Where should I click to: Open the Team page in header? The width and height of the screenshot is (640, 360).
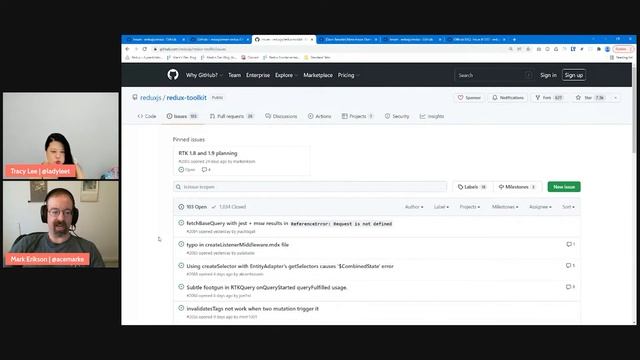coord(234,75)
